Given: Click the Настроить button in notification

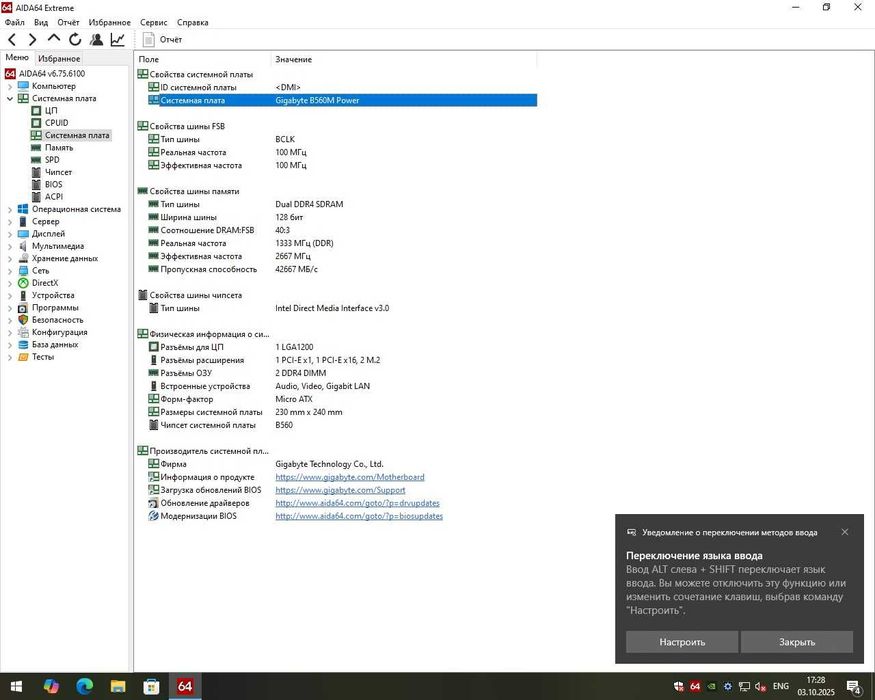Looking at the screenshot, I should click(x=682, y=642).
